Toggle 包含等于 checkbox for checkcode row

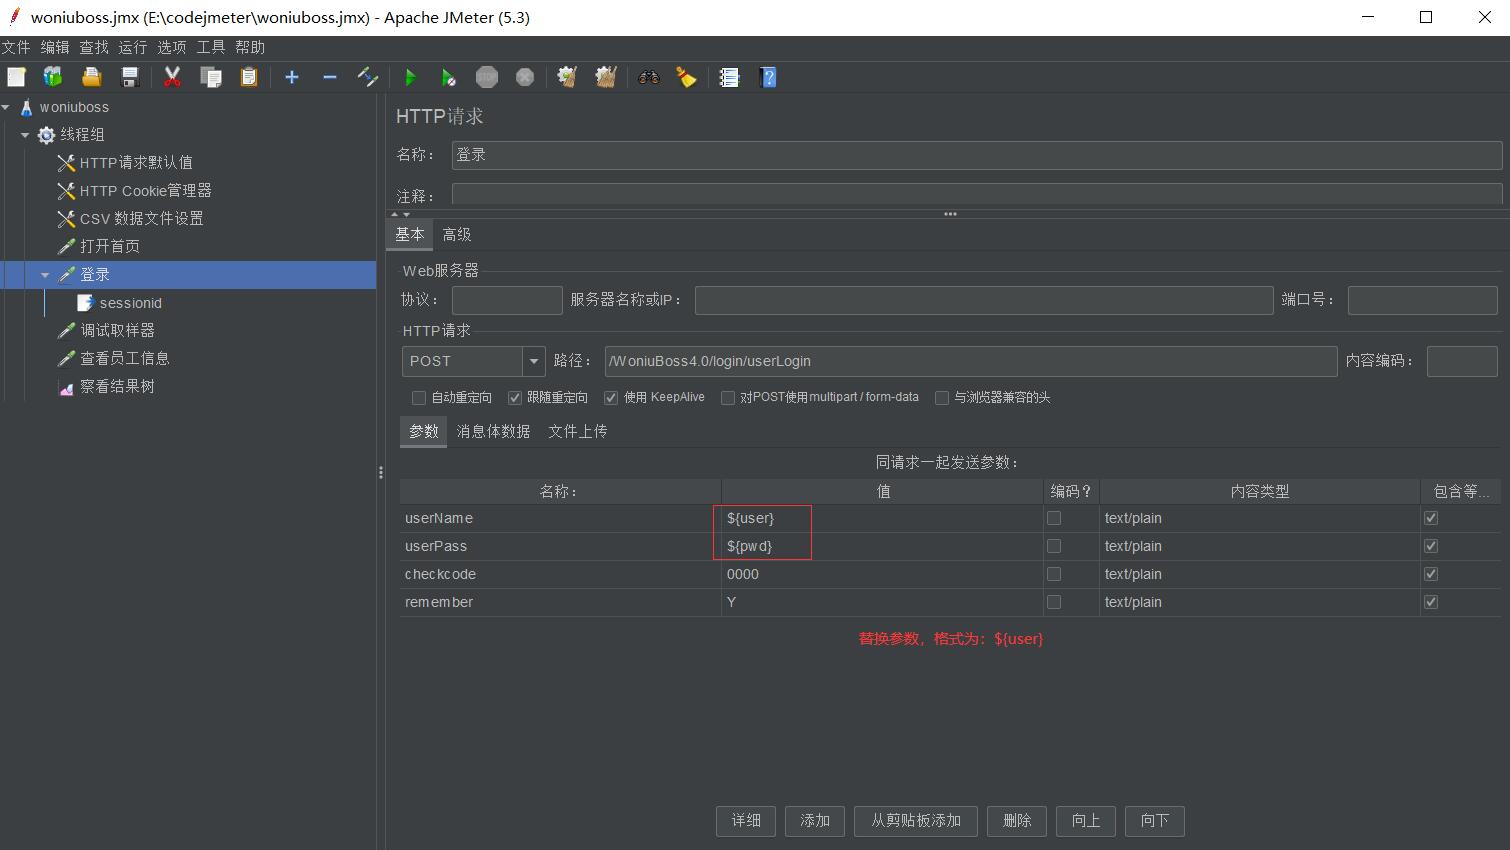coord(1431,574)
